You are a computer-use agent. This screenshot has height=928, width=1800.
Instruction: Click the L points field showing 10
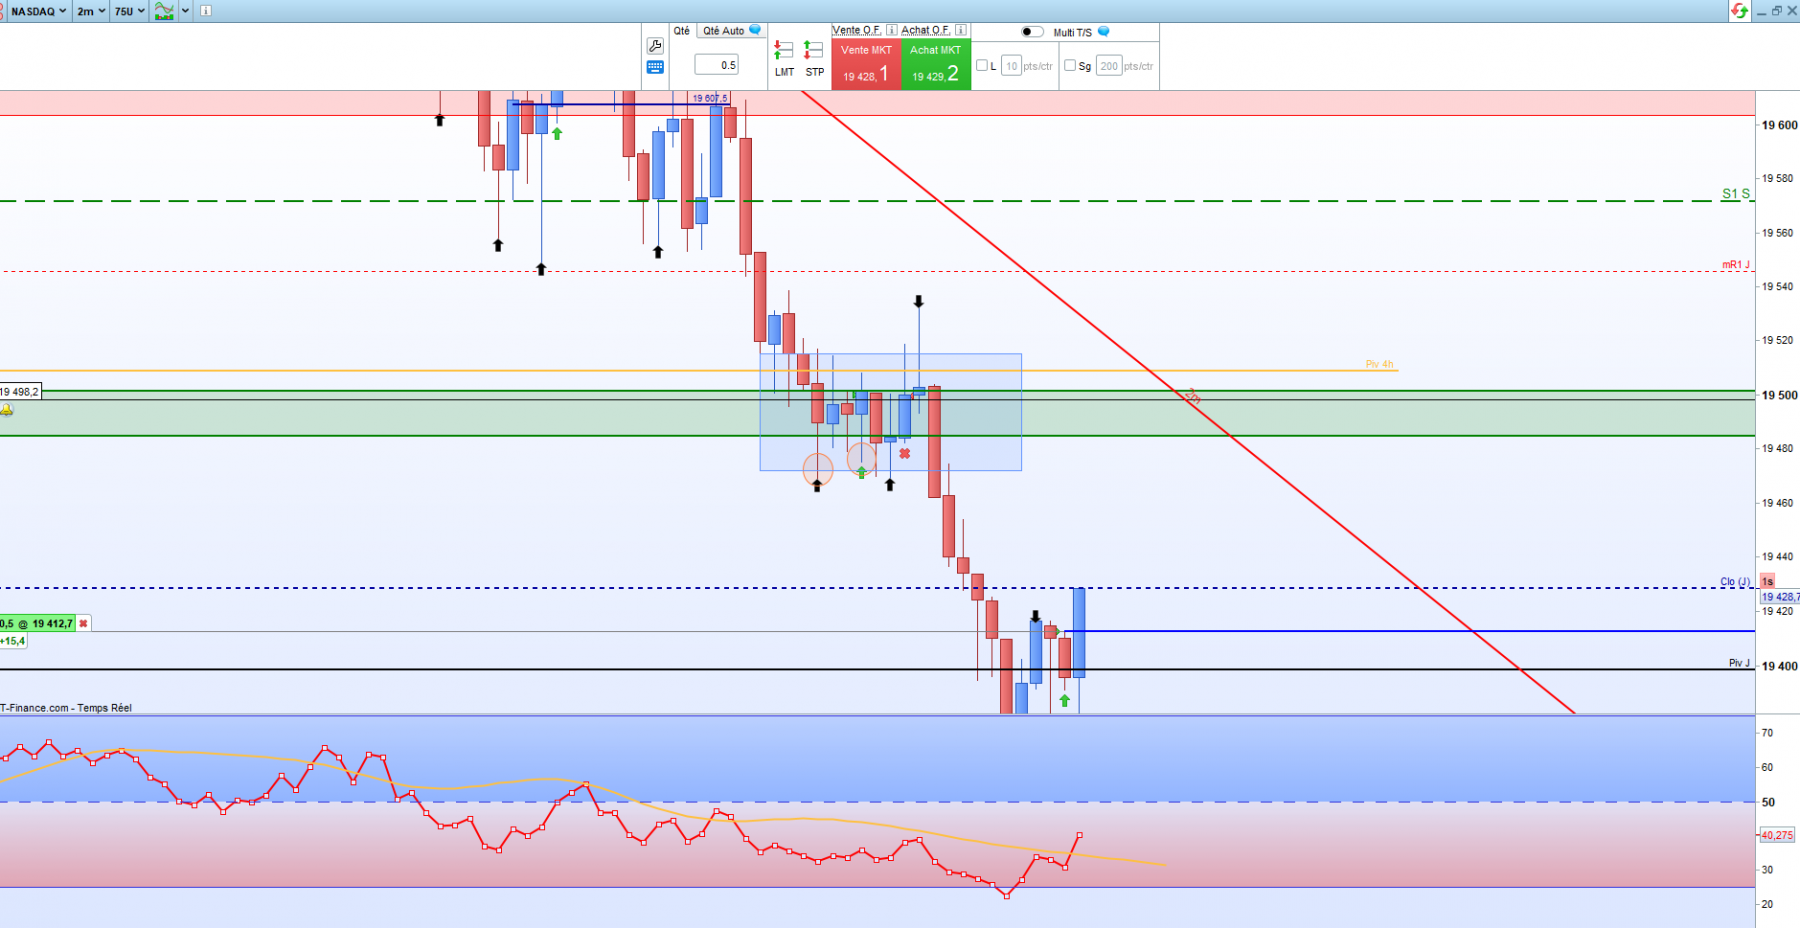tap(1012, 66)
